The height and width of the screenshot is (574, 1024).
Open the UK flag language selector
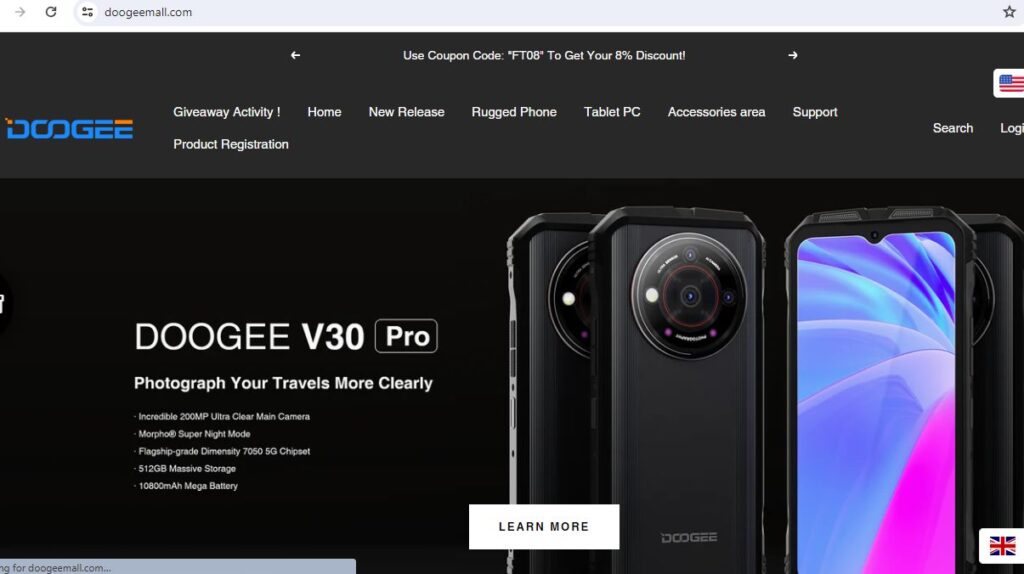[x=1002, y=545]
